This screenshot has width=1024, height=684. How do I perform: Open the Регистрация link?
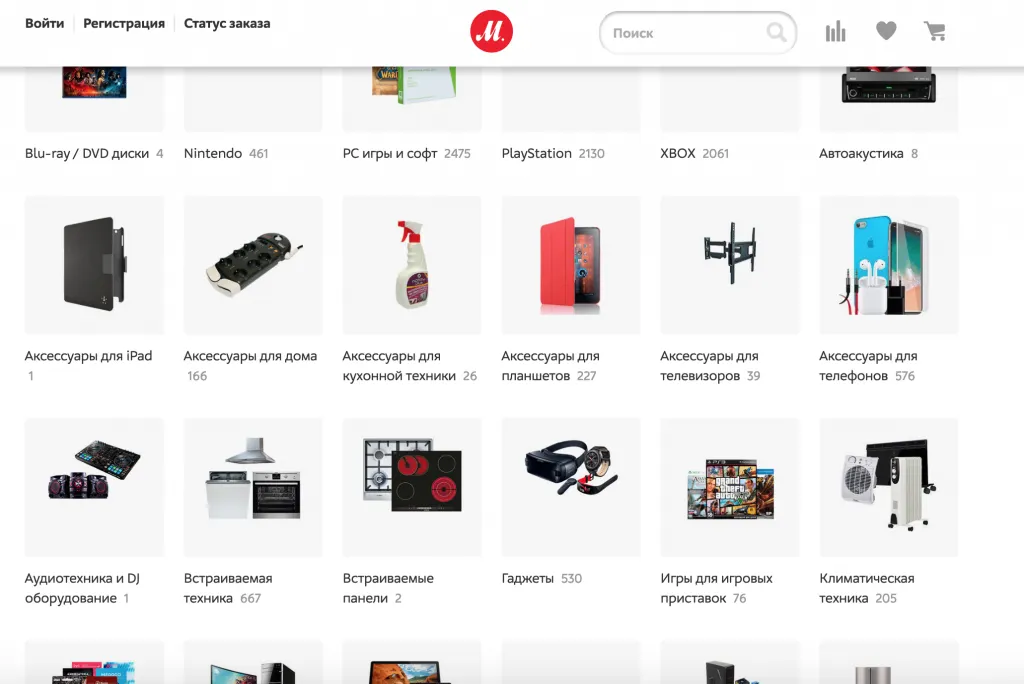tap(124, 23)
